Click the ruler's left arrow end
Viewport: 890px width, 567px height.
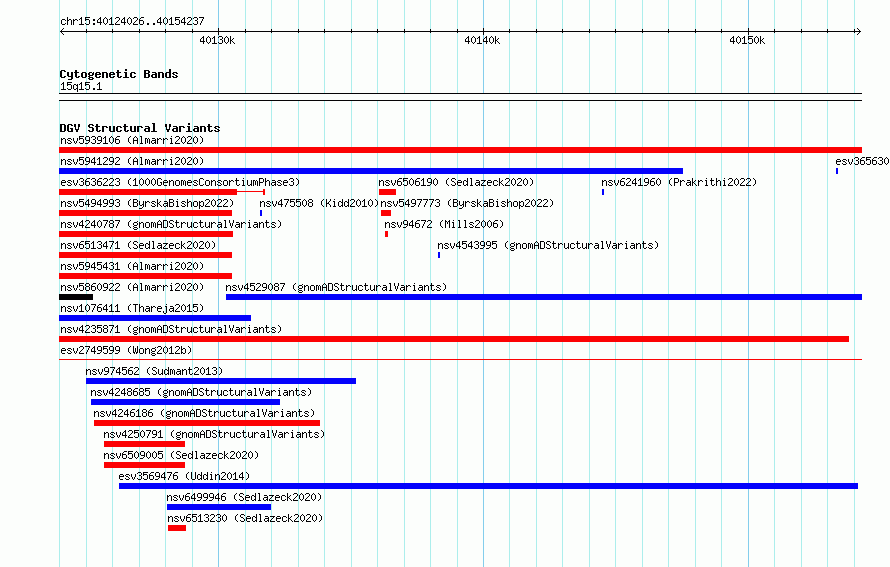click(x=62, y=31)
